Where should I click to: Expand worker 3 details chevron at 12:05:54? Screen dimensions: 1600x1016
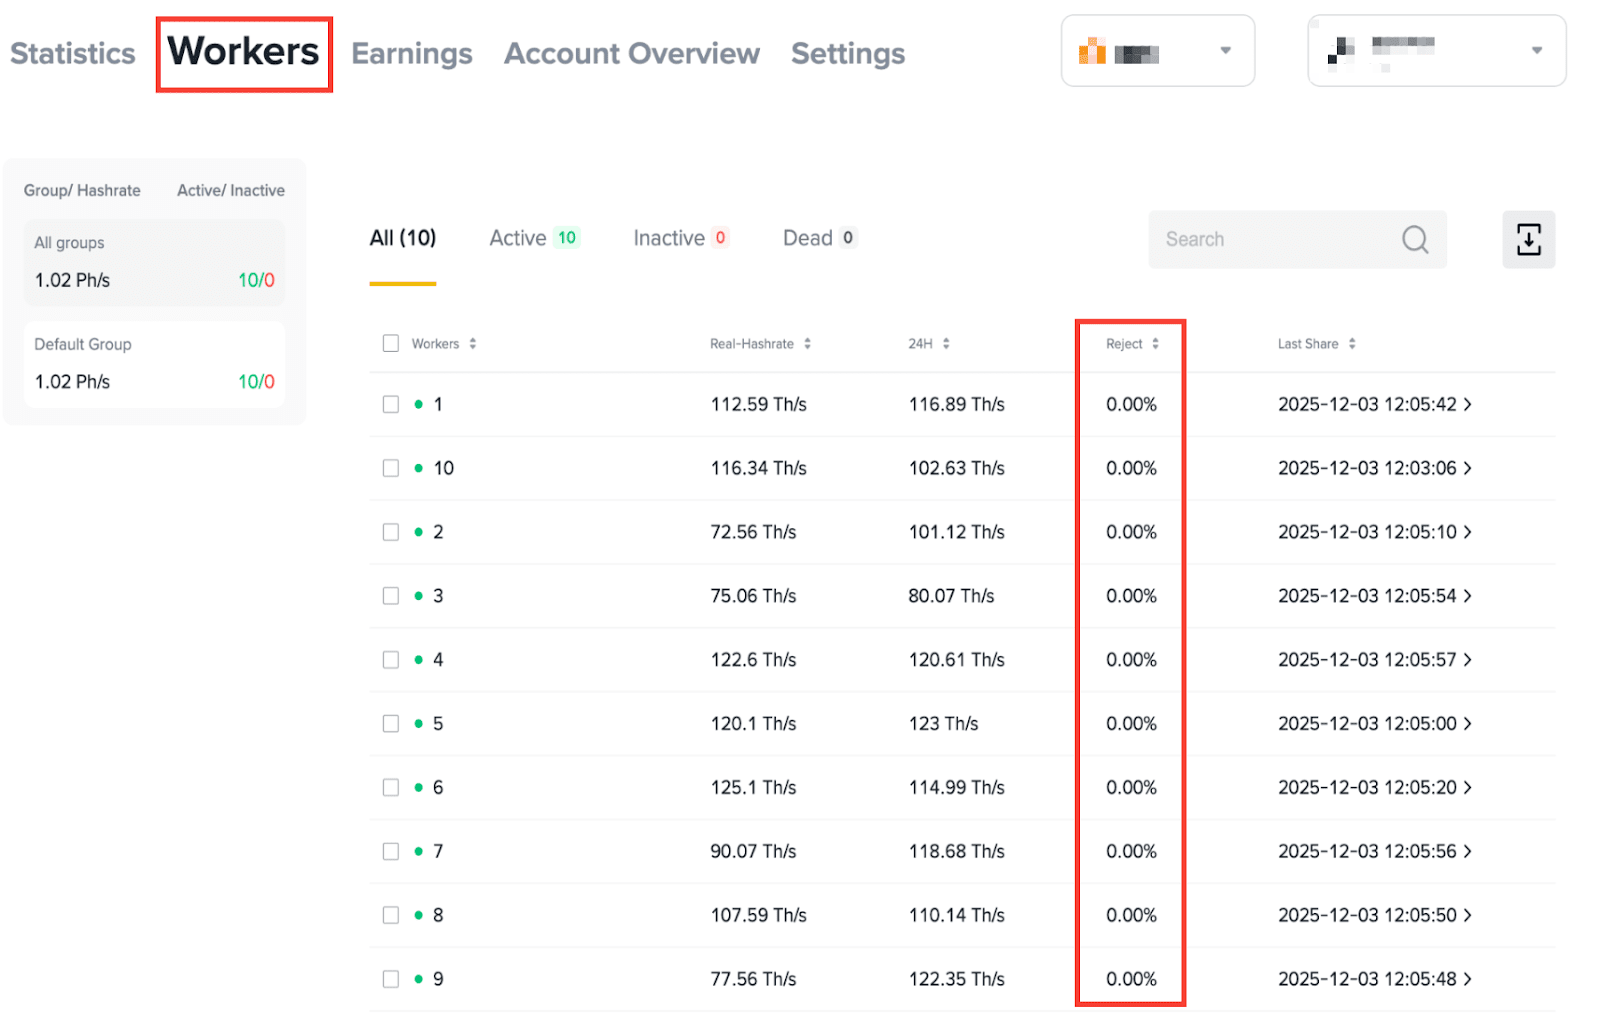(1468, 596)
